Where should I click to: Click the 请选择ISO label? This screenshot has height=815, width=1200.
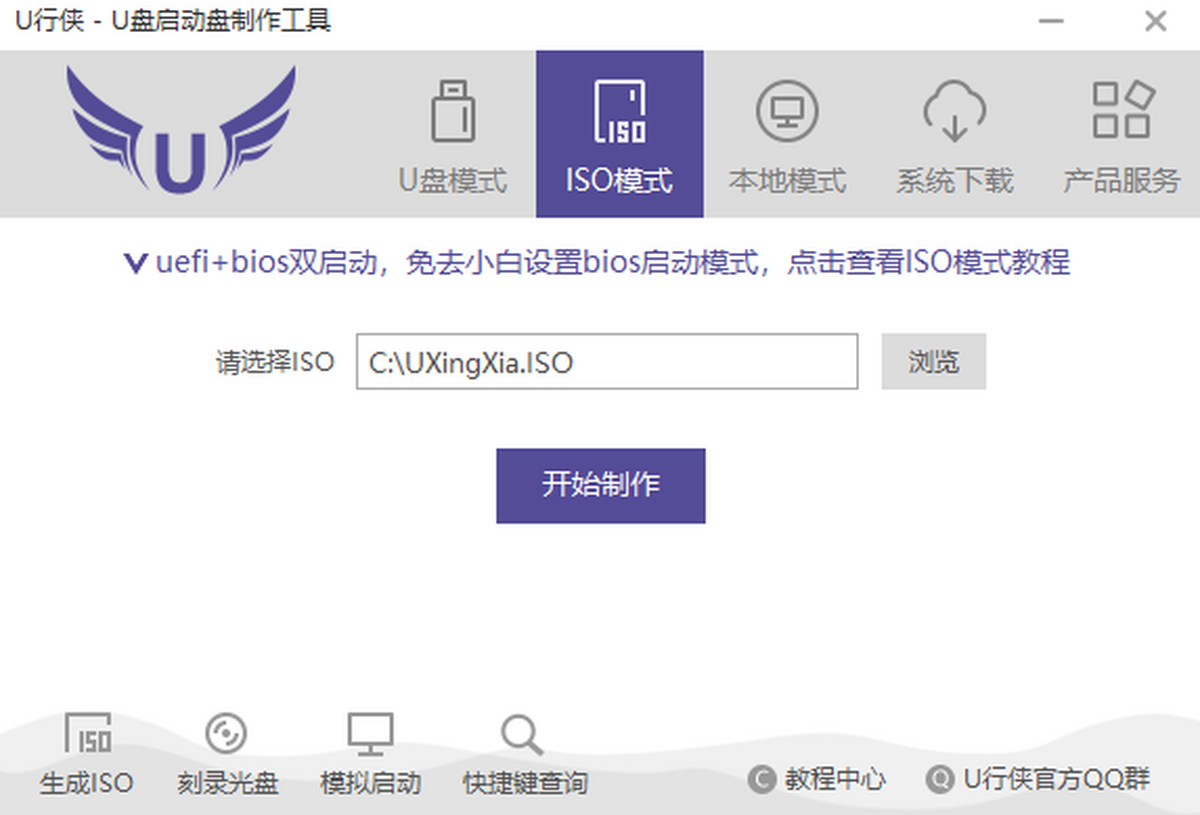274,361
